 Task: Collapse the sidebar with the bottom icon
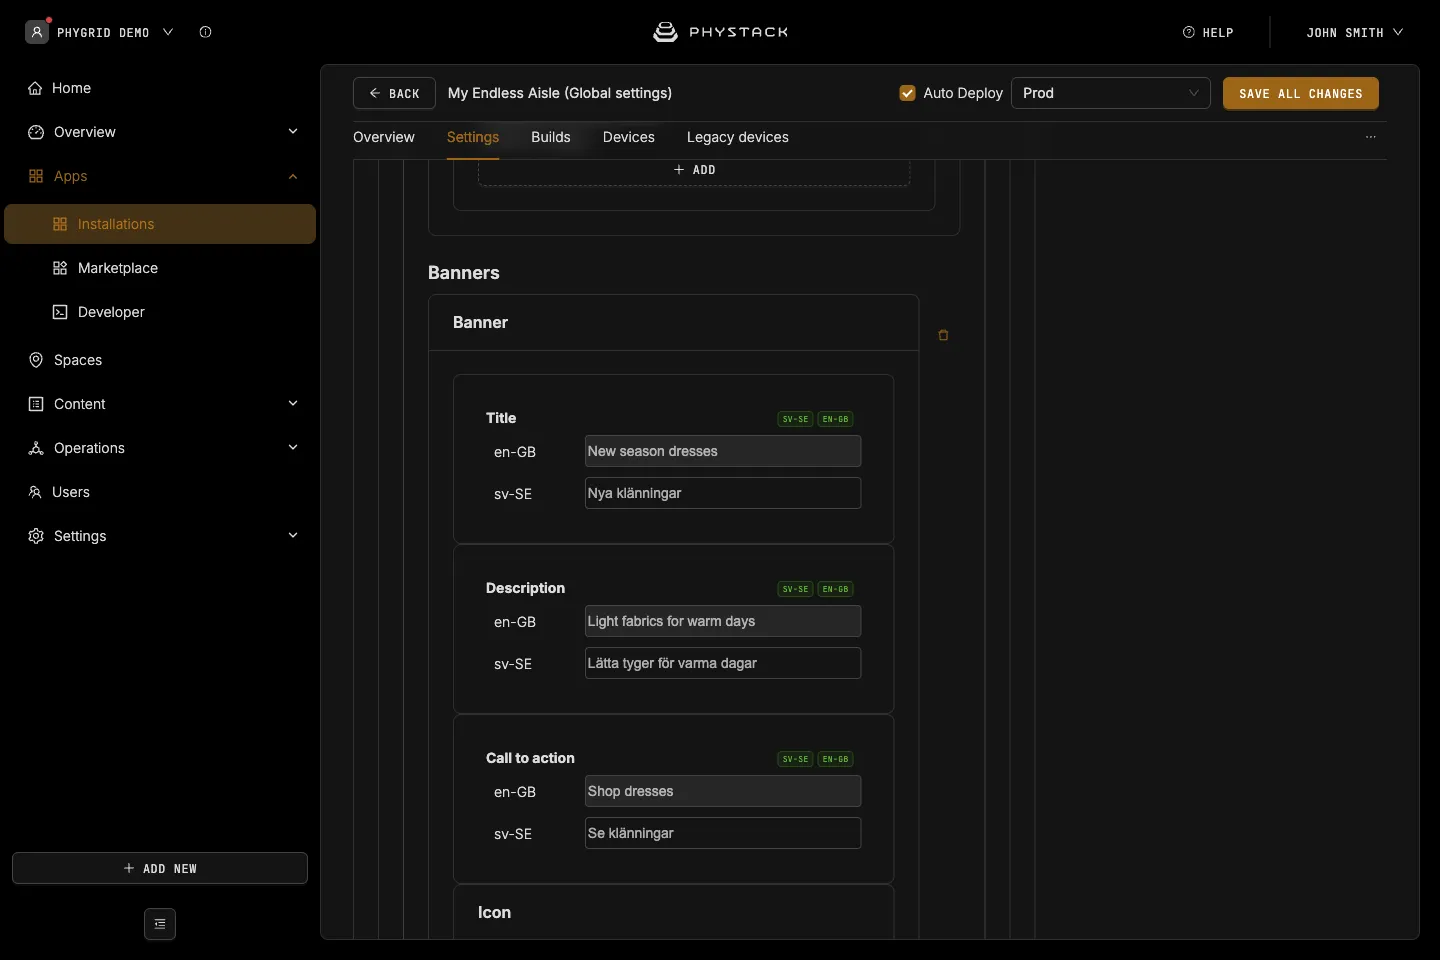[x=160, y=924]
